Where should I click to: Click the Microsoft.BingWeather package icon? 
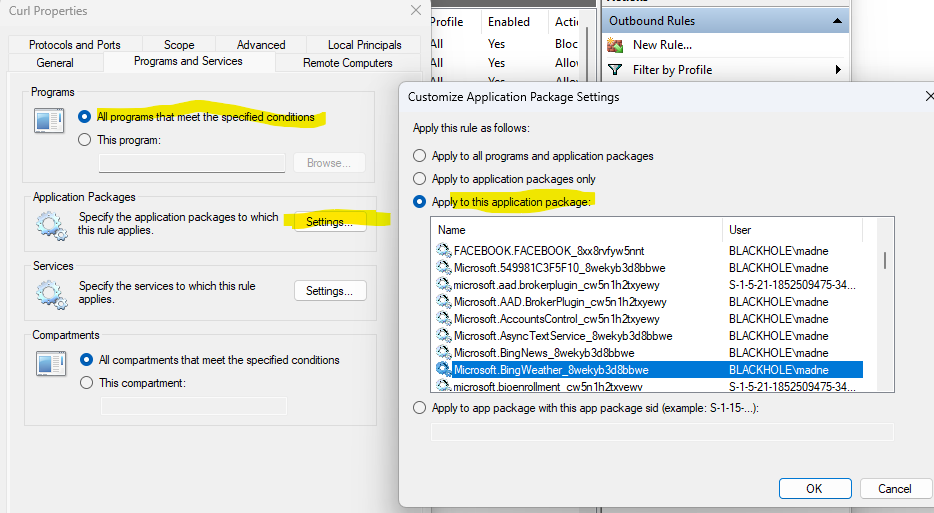point(443,369)
